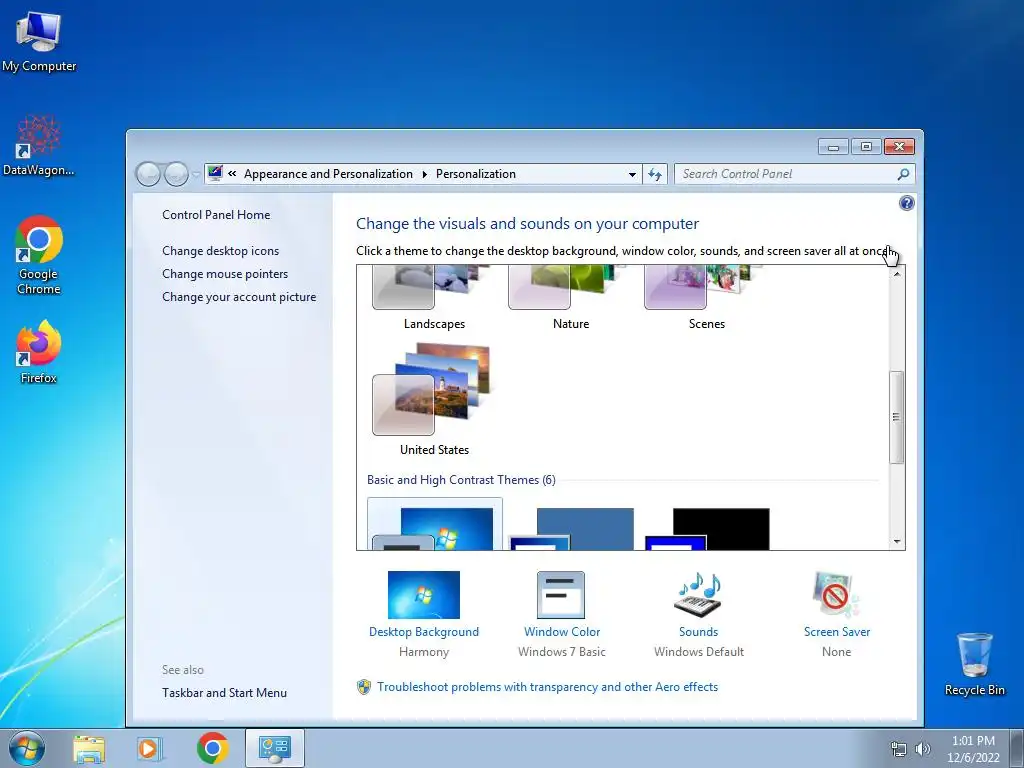Select the United States theme
This screenshot has width=1024, height=768.
coord(434,400)
